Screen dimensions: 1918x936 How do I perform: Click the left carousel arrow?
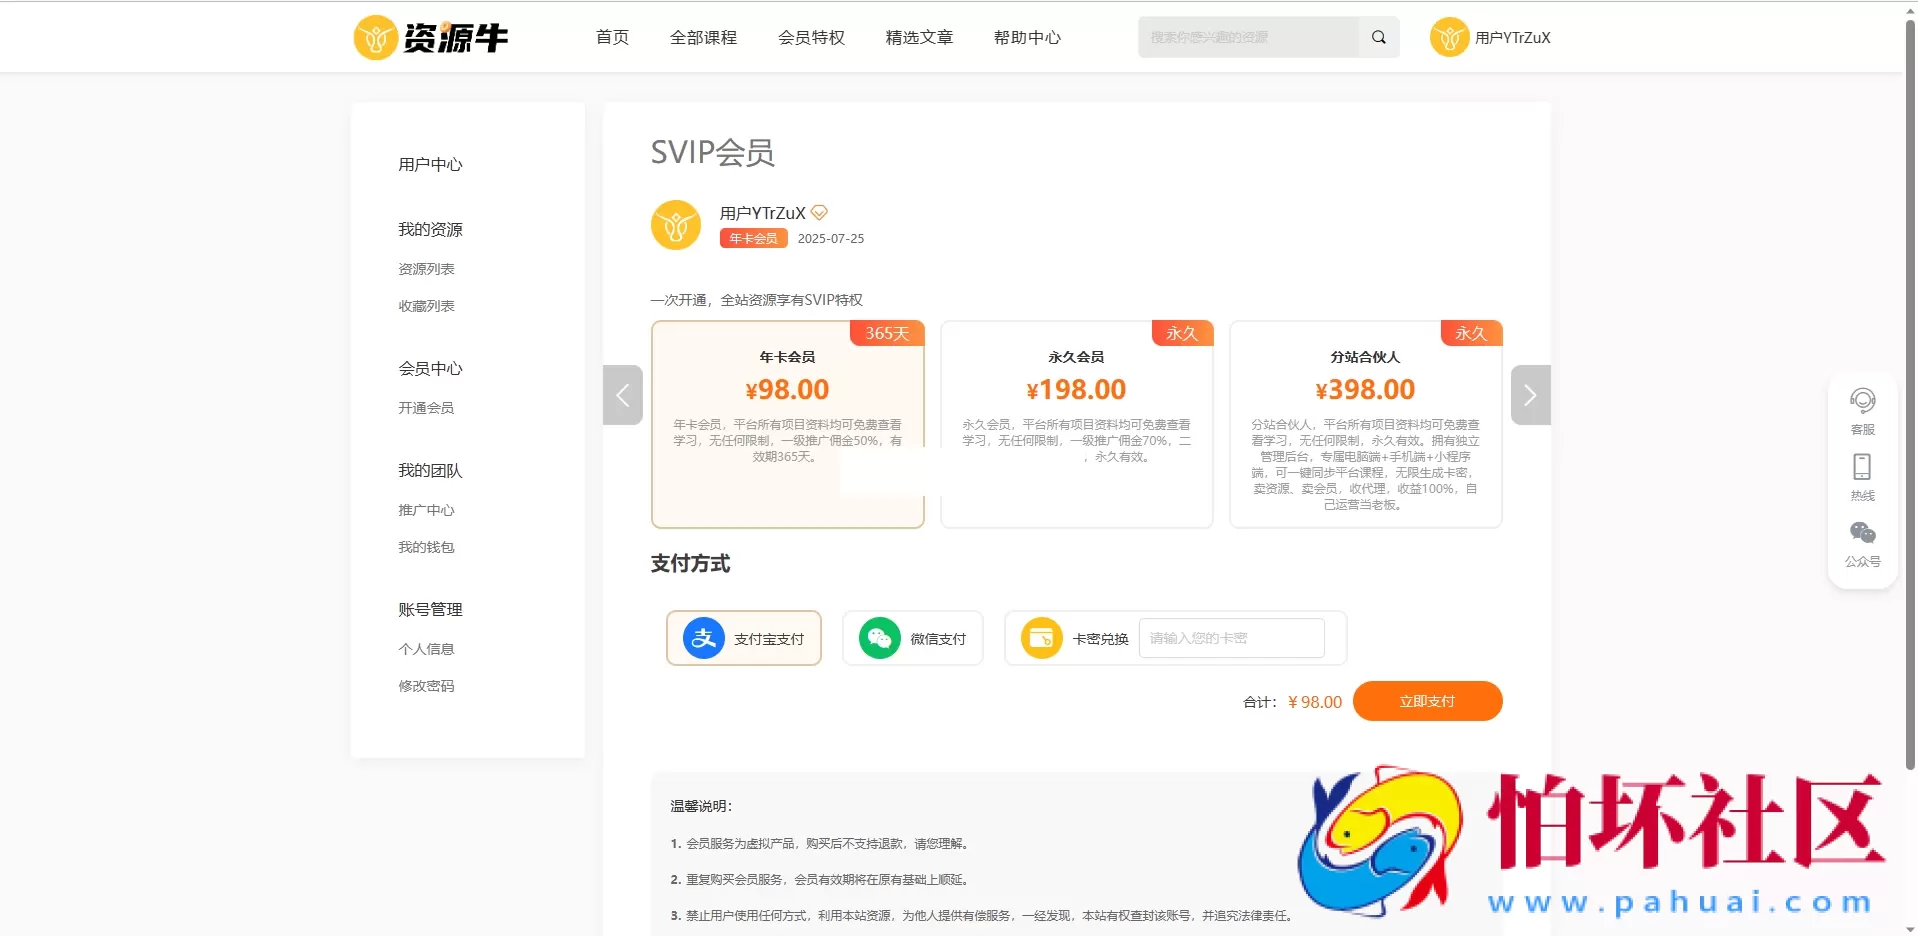[623, 395]
